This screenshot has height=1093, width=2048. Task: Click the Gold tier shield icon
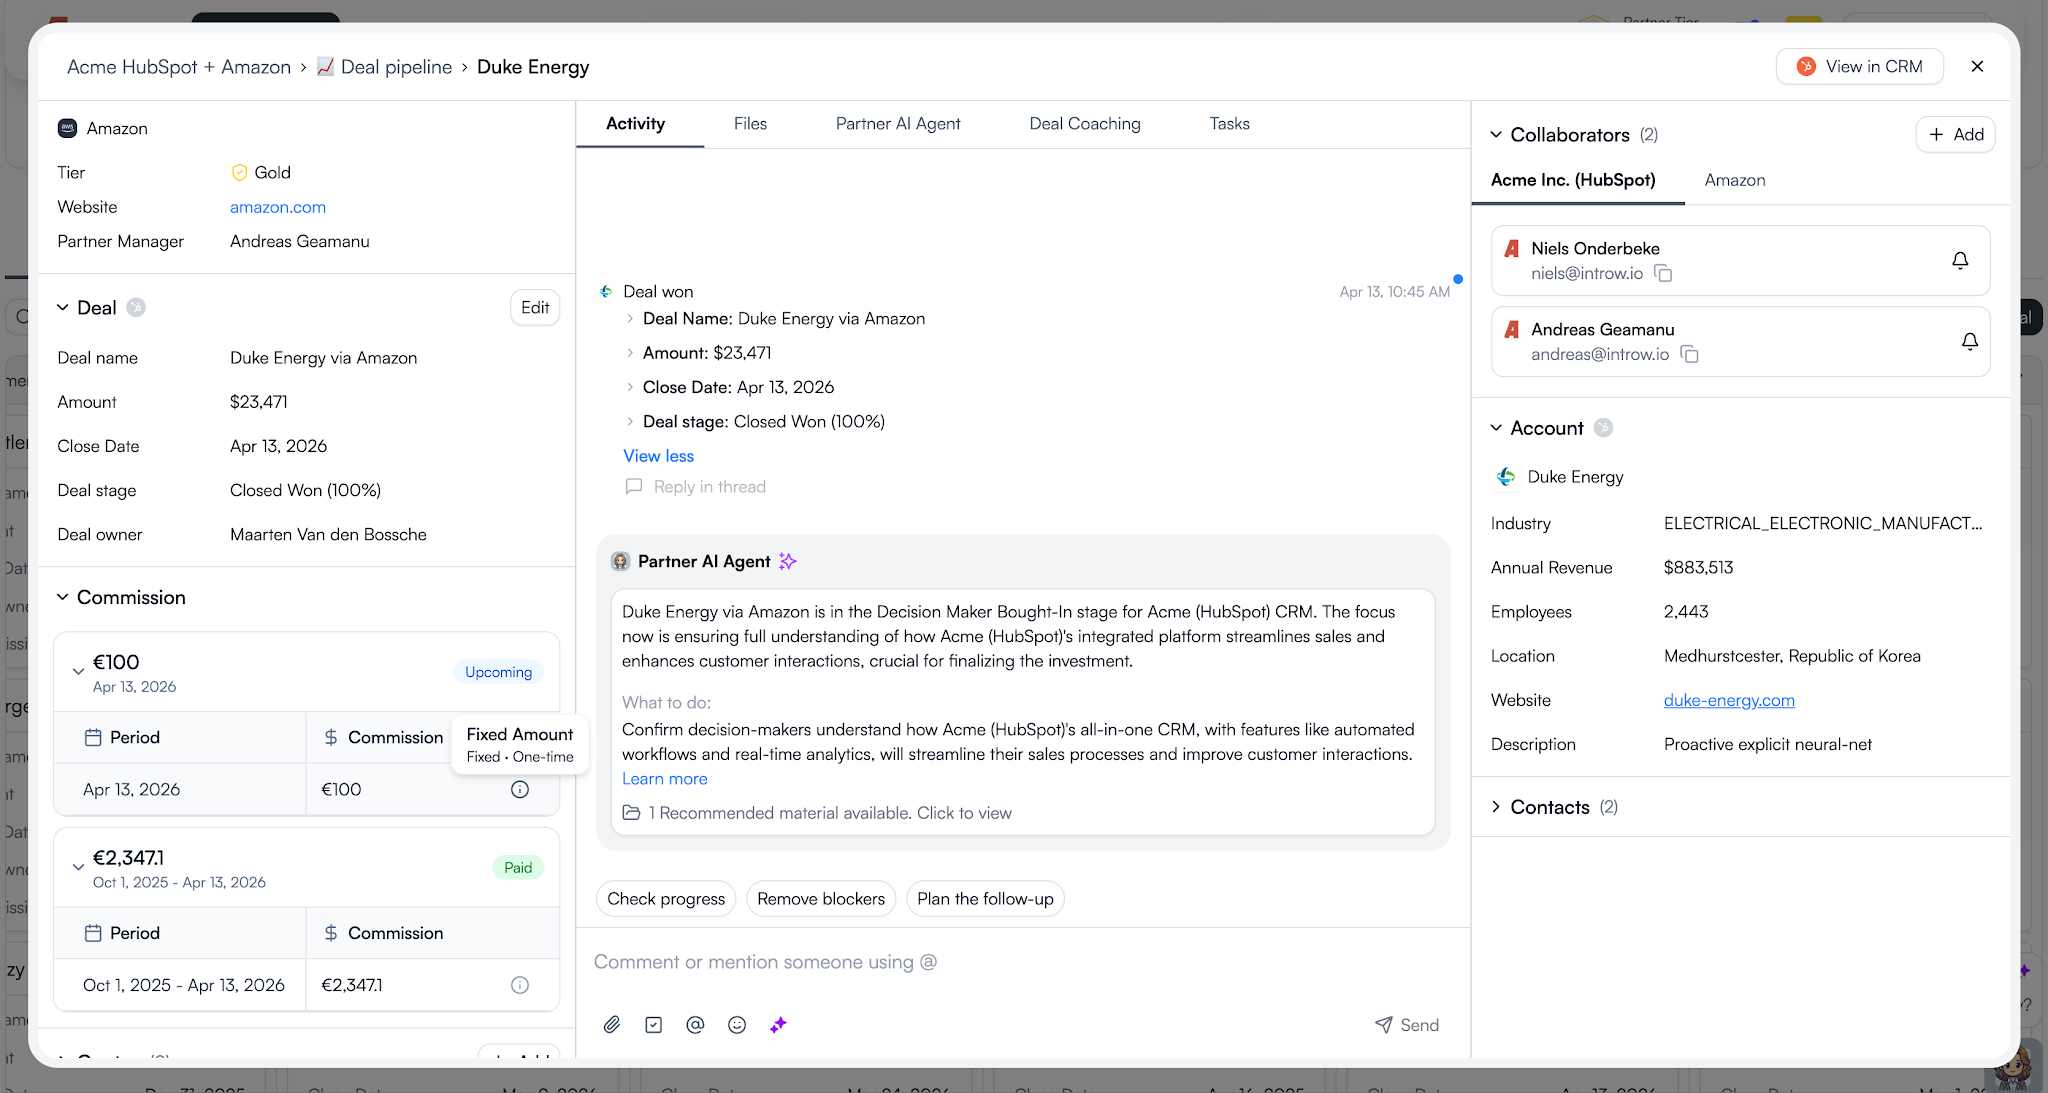tap(239, 173)
